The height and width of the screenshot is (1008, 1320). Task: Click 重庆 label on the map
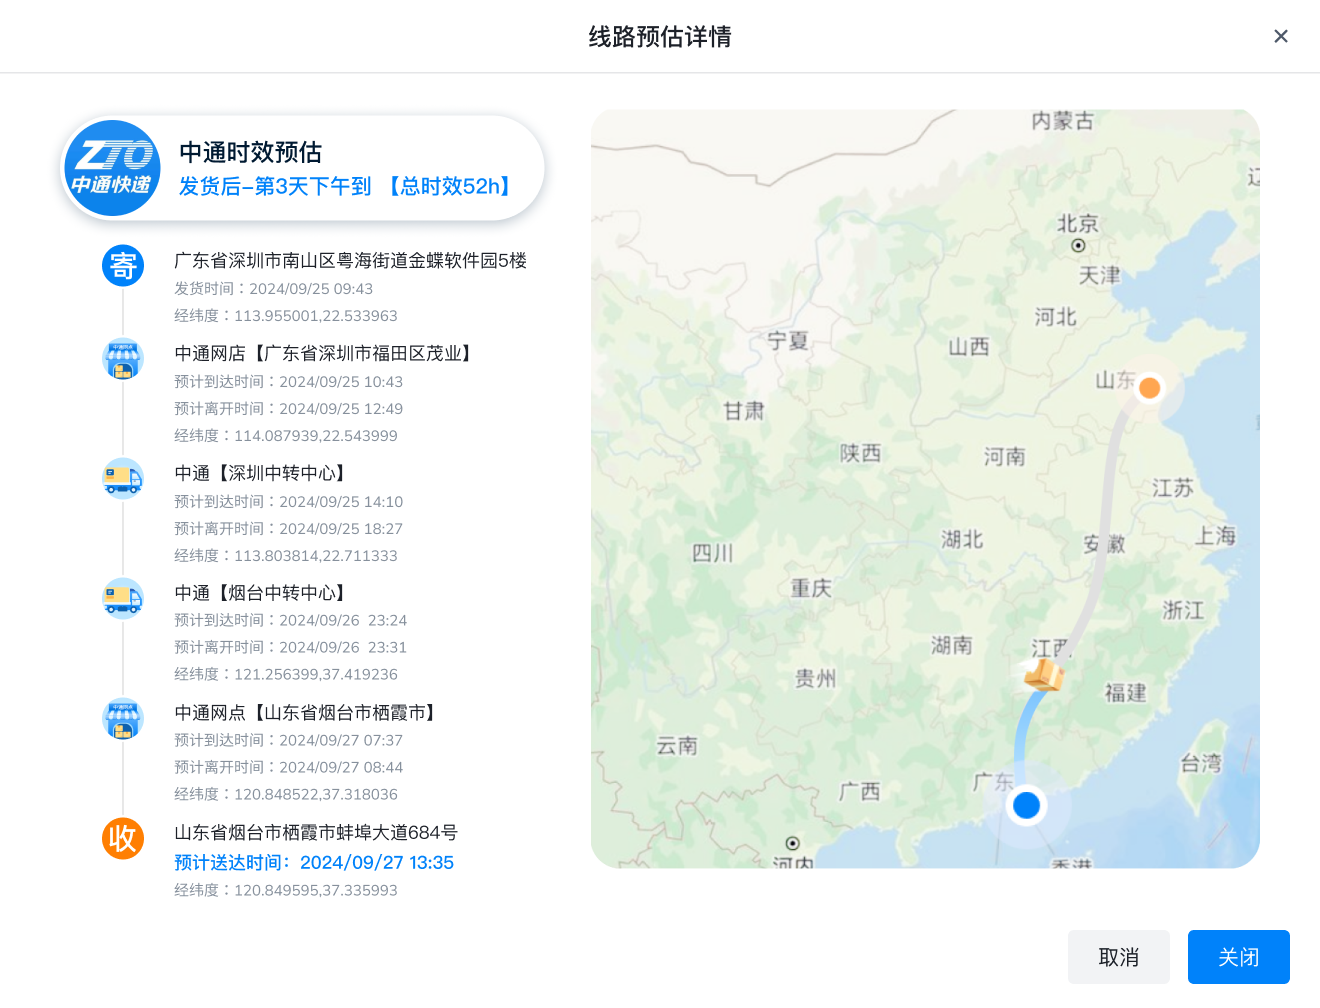pos(811,588)
